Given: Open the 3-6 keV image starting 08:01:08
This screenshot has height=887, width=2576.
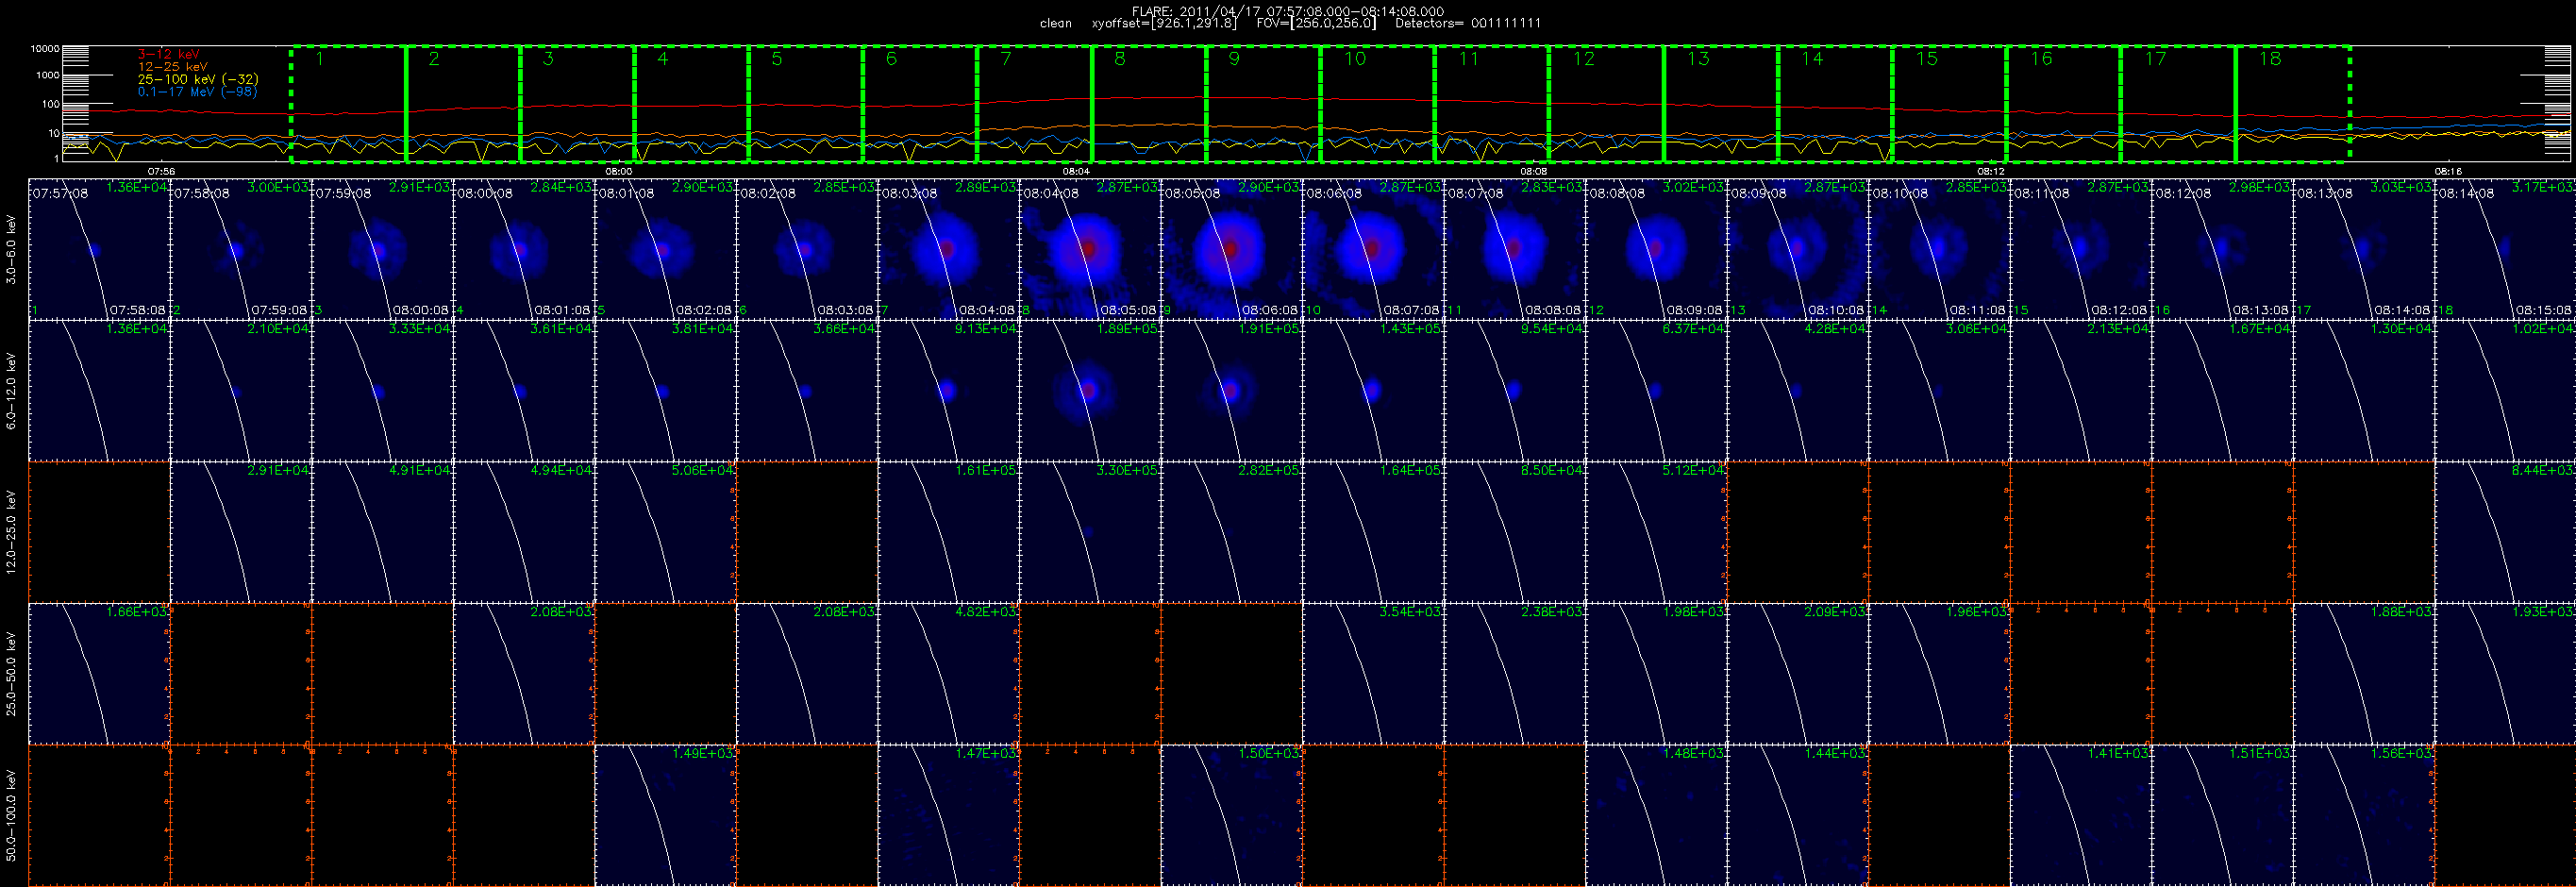Looking at the screenshot, I should tap(665, 250).
